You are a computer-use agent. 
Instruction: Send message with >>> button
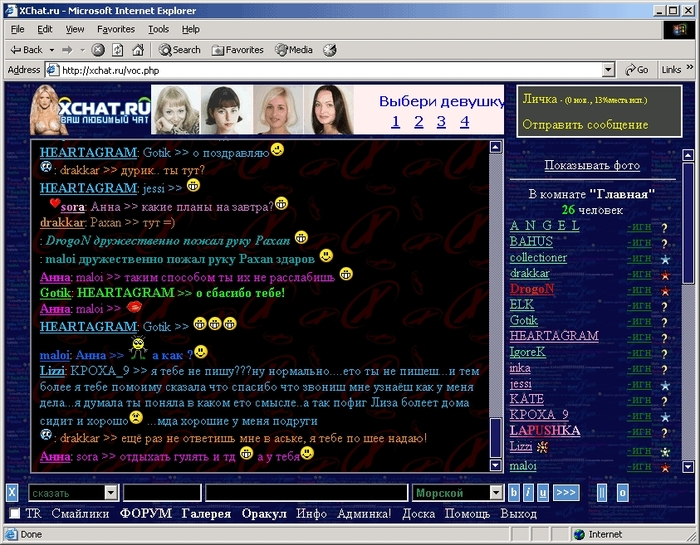[566, 493]
